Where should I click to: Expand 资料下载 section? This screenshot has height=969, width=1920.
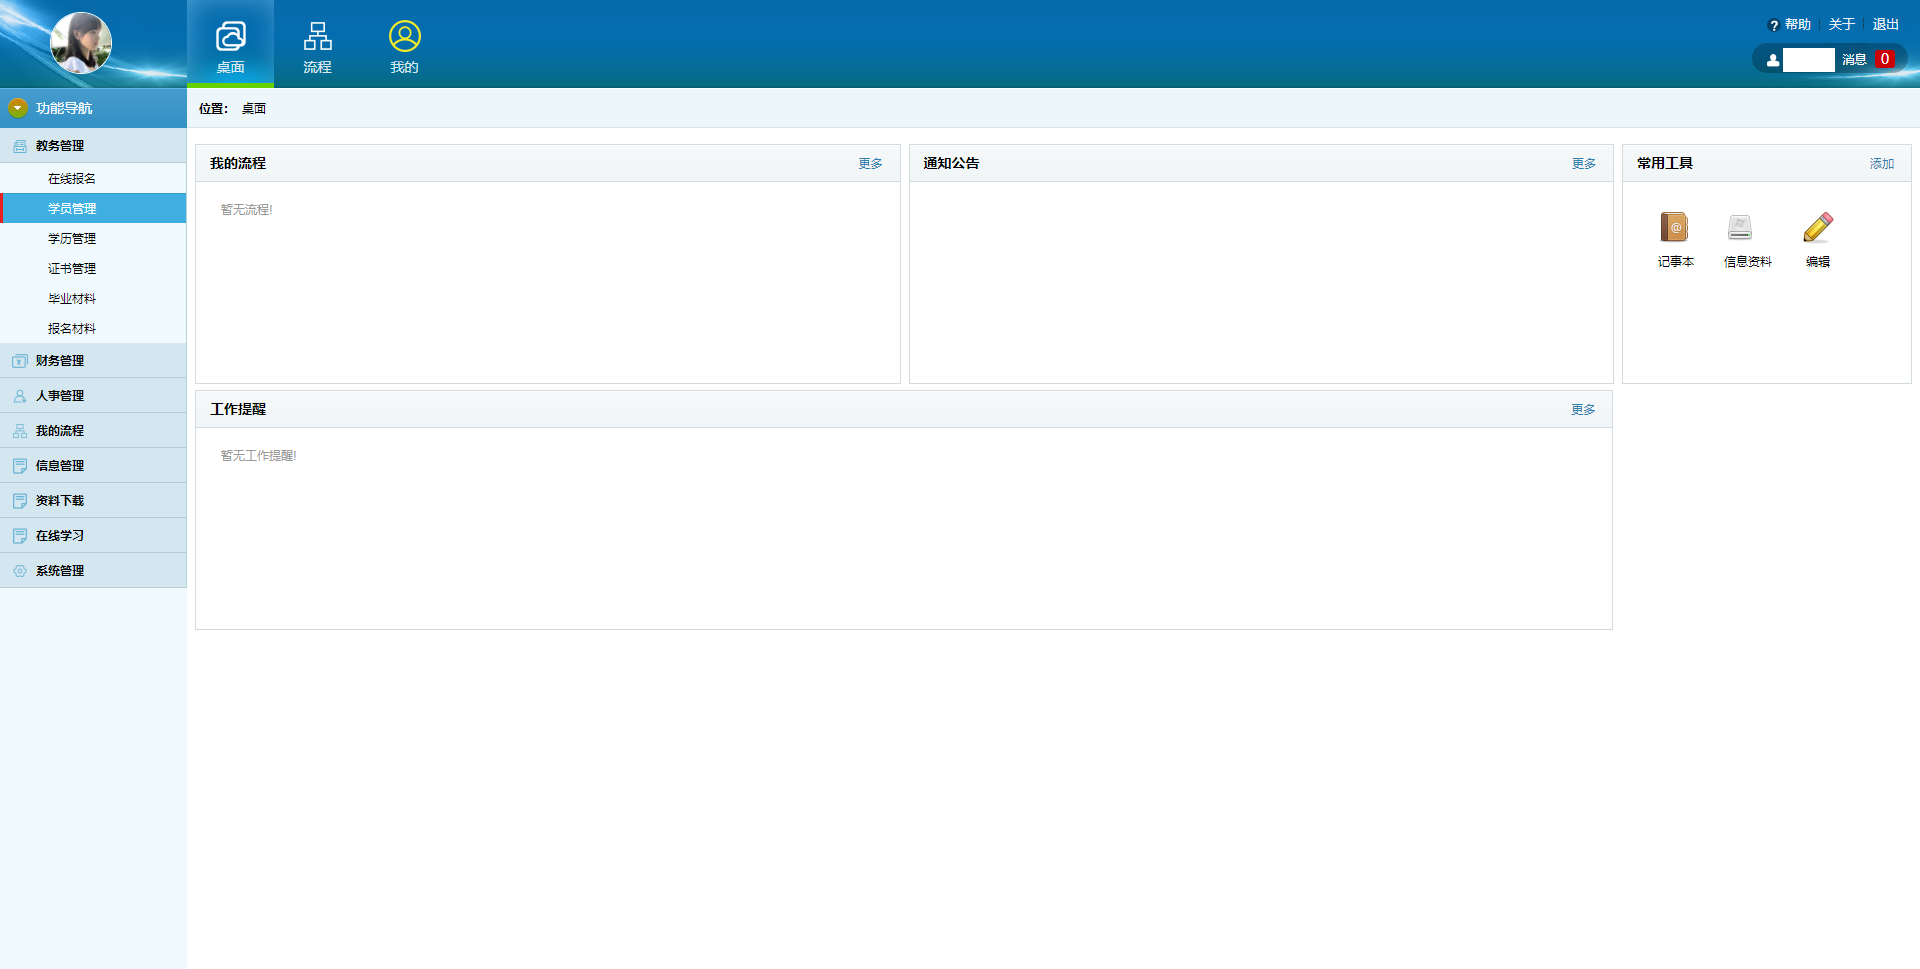click(93, 501)
